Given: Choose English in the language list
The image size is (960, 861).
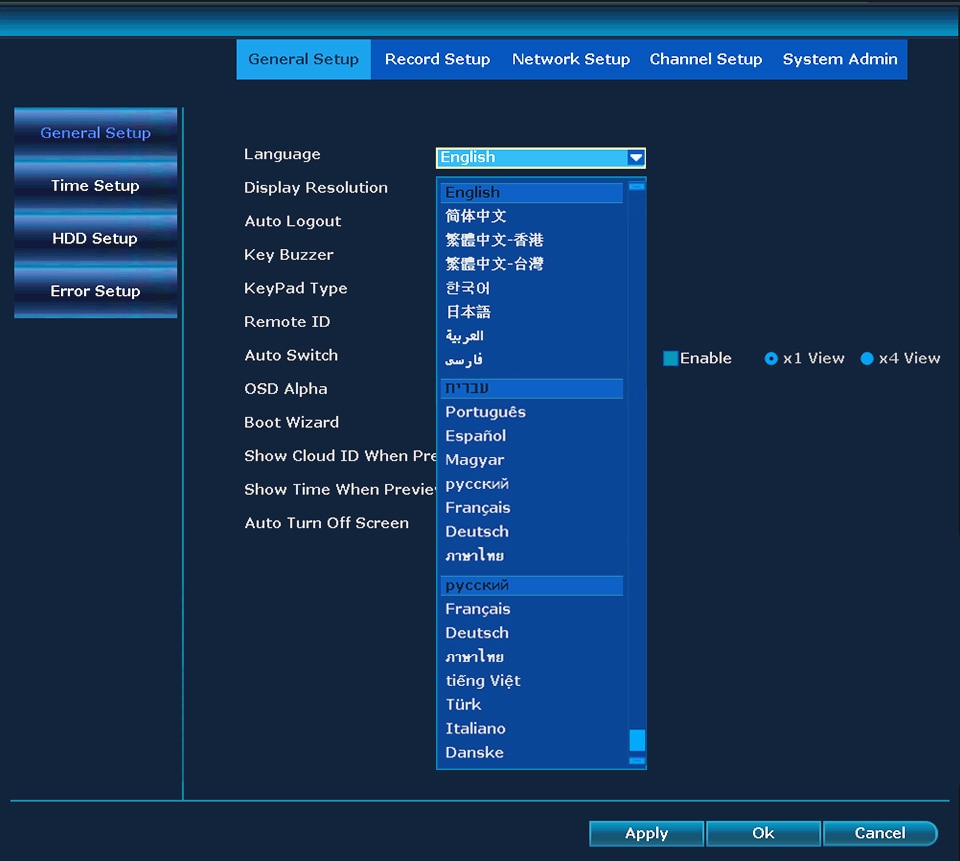Looking at the screenshot, I should coord(531,192).
